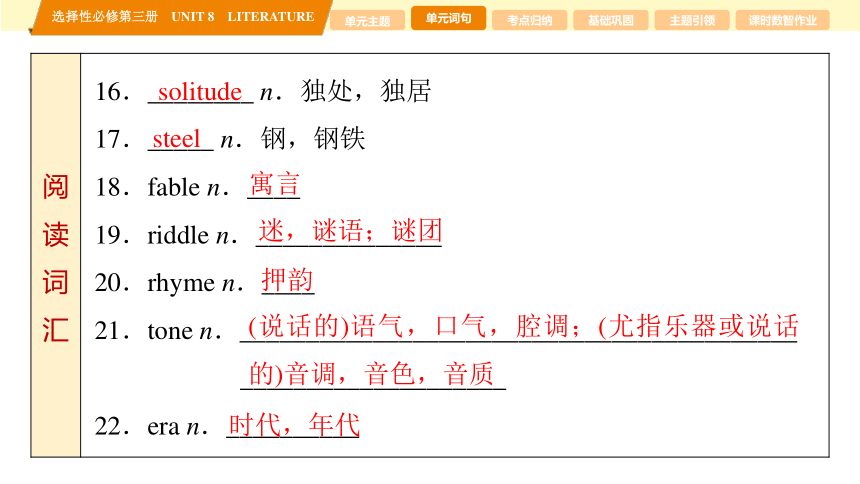Click the UNIT 8 LITERATURE header banner
This screenshot has height=484, width=860.
[x=183, y=17]
